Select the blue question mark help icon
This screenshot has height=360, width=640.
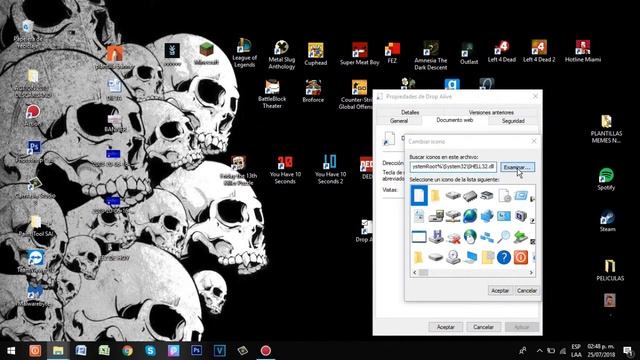[x=504, y=258]
